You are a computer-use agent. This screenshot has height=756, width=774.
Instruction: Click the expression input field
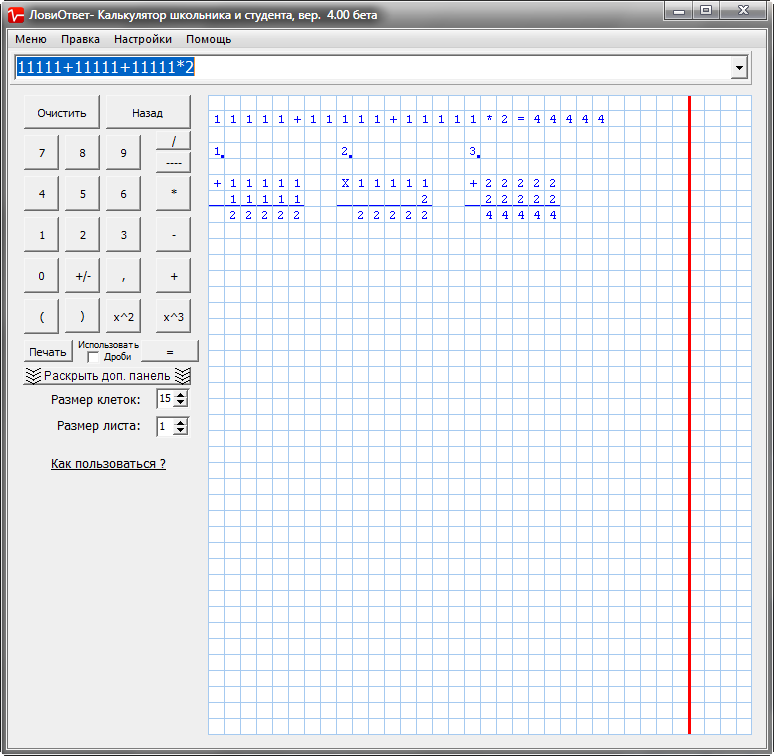click(x=370, y=68)
